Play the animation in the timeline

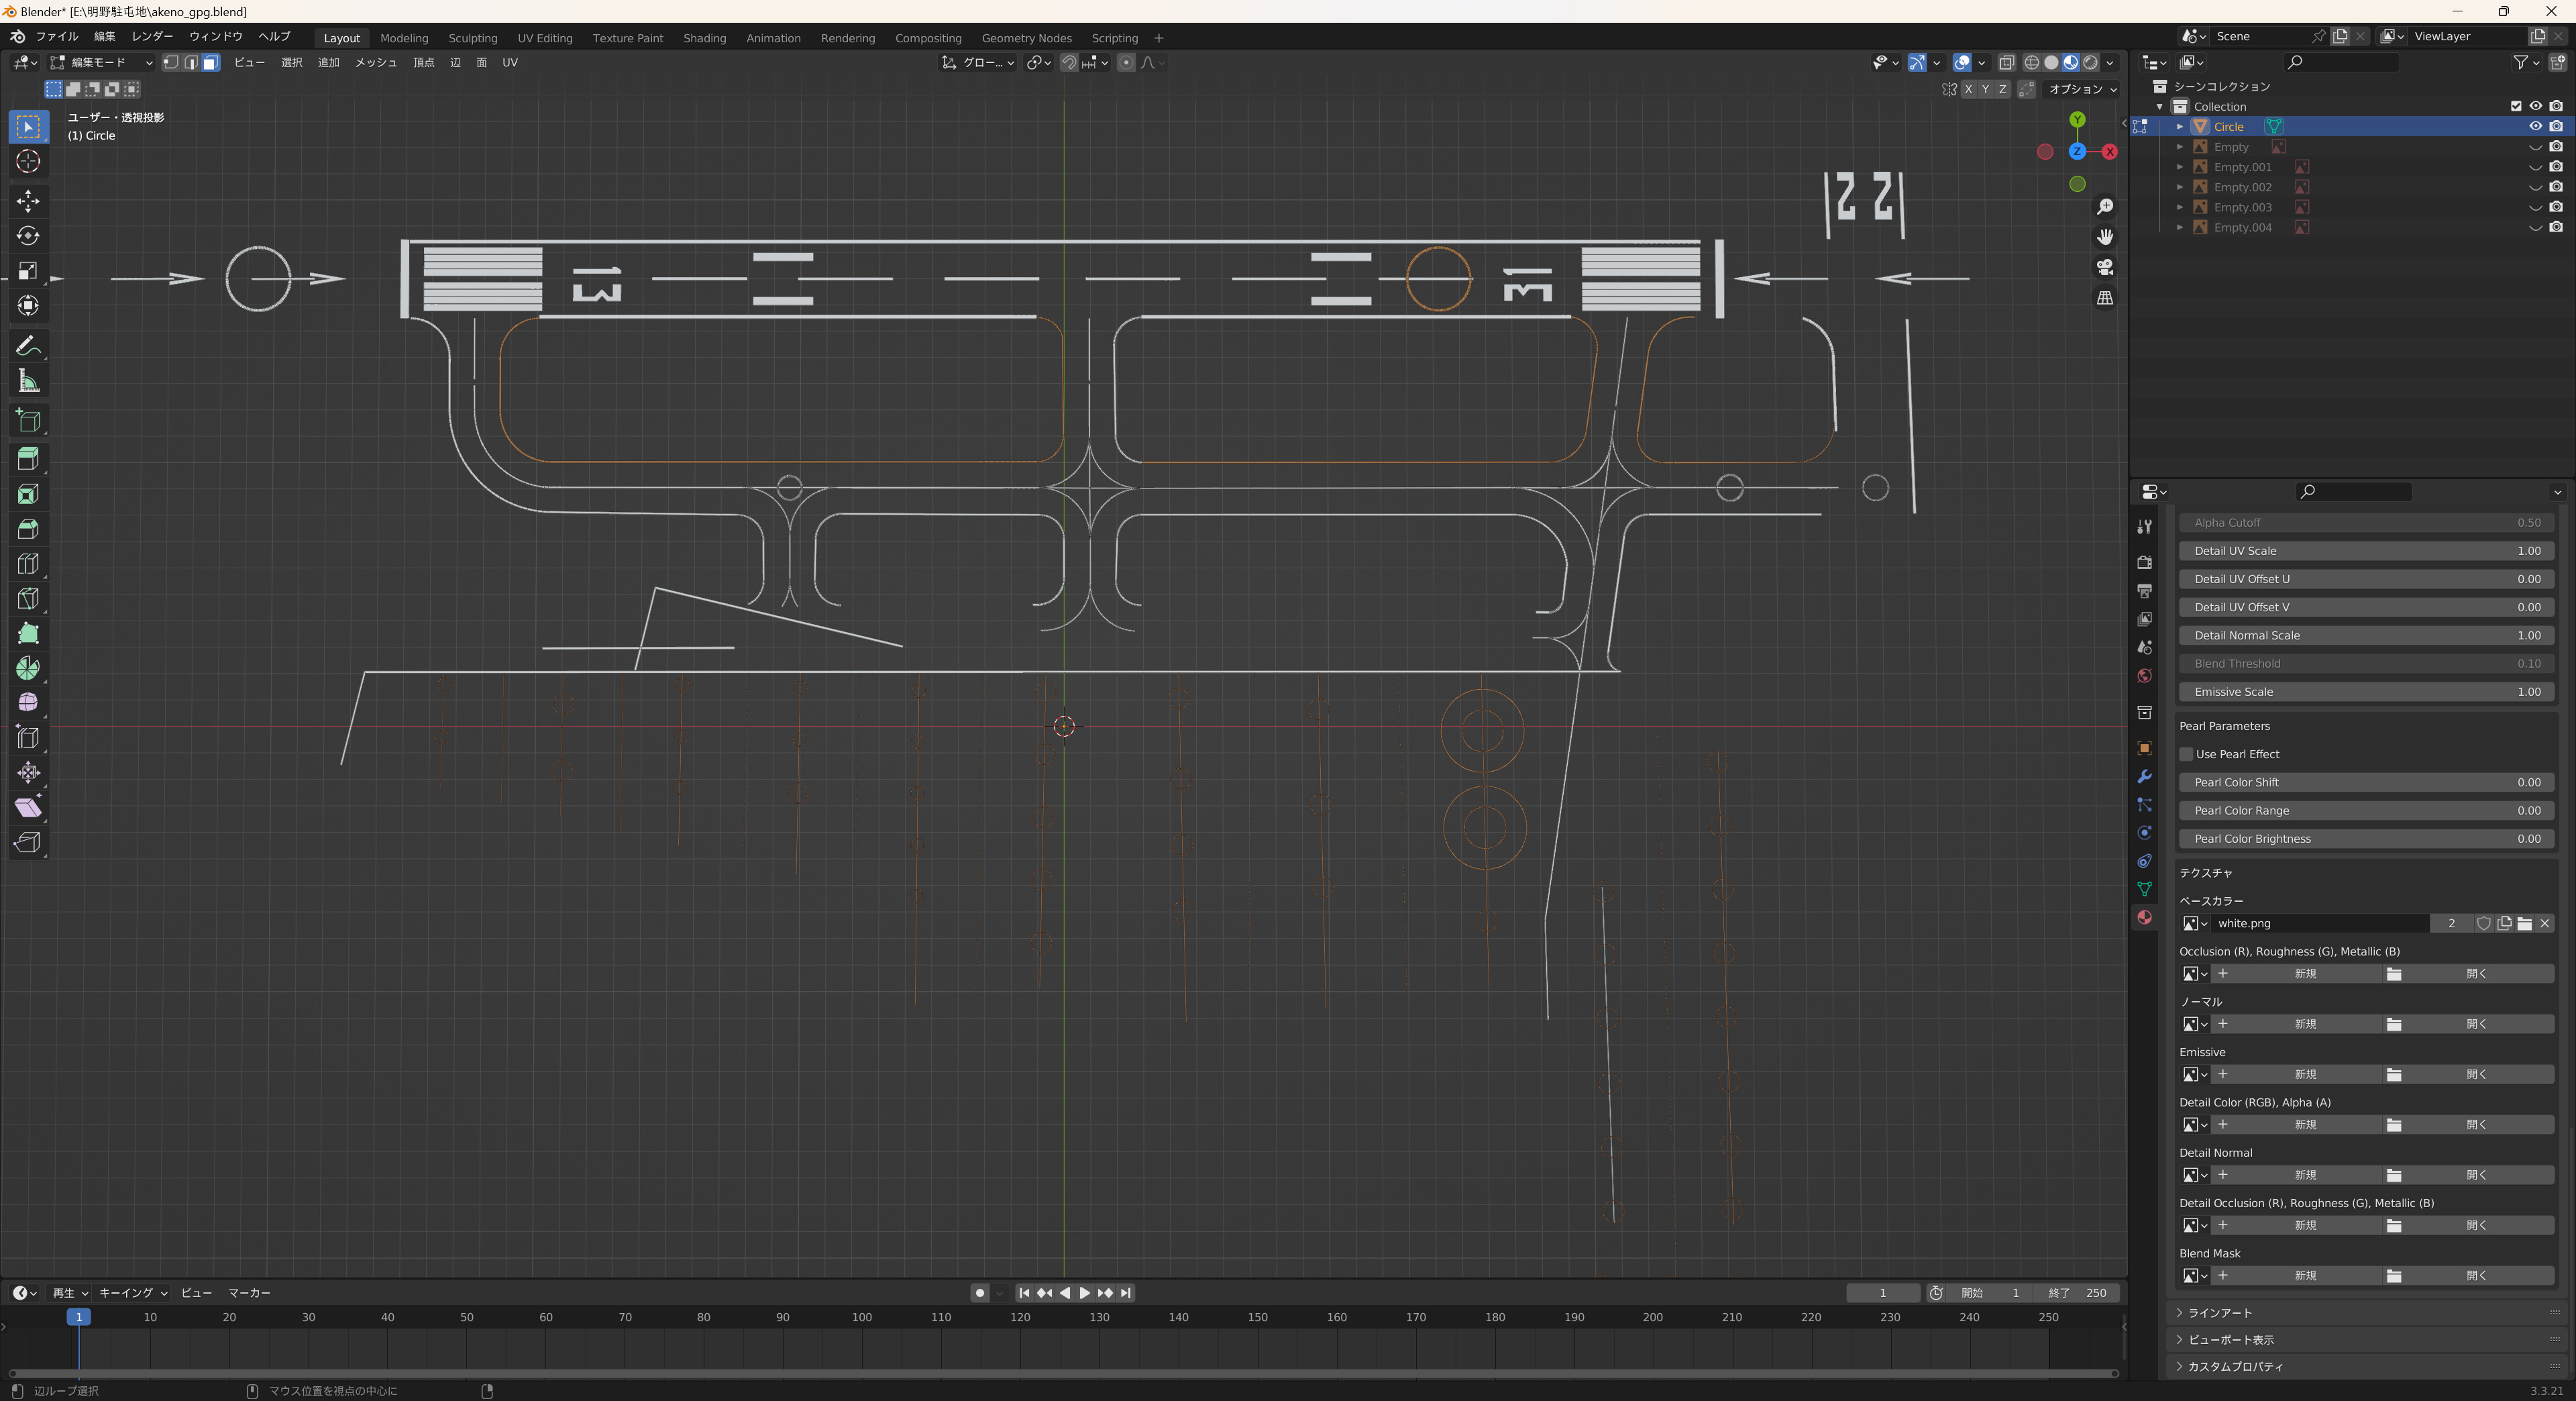pyautogui.click(x=1085, y=1293)
